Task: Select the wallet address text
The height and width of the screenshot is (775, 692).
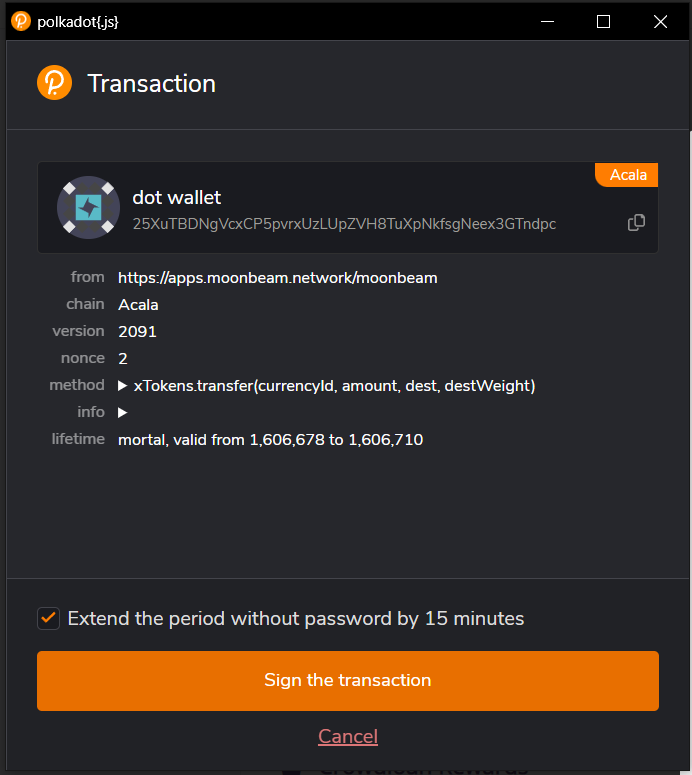Action: pyautogui.click(x=344, y=224)
